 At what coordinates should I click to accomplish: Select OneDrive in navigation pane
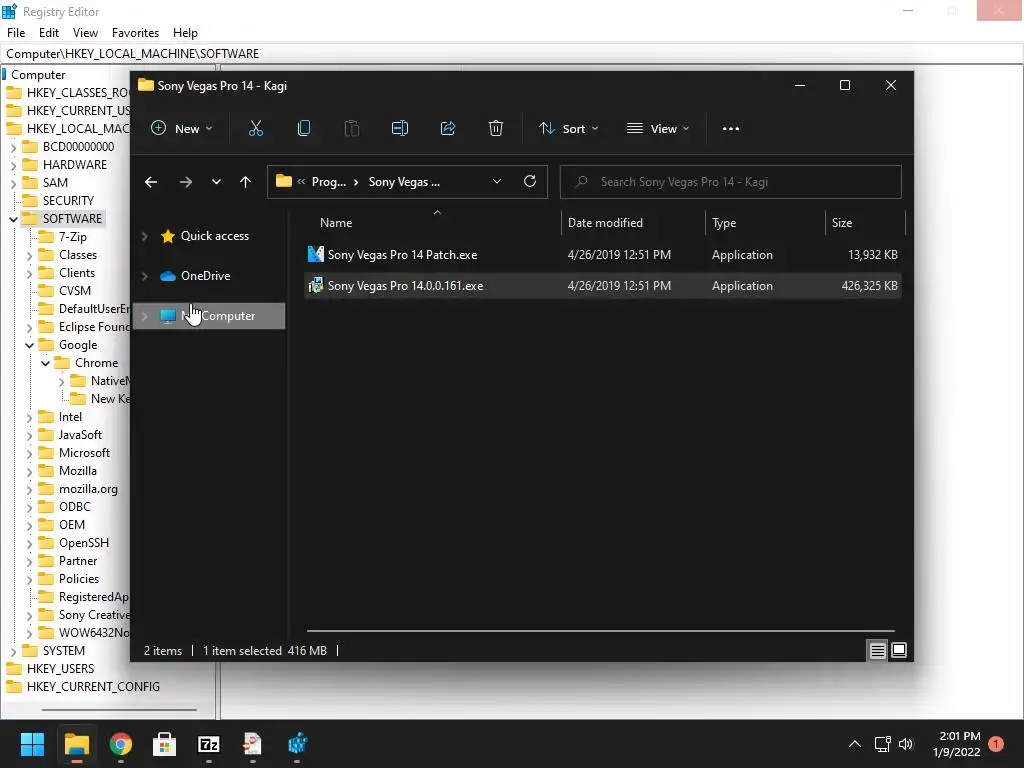point(205,276)
